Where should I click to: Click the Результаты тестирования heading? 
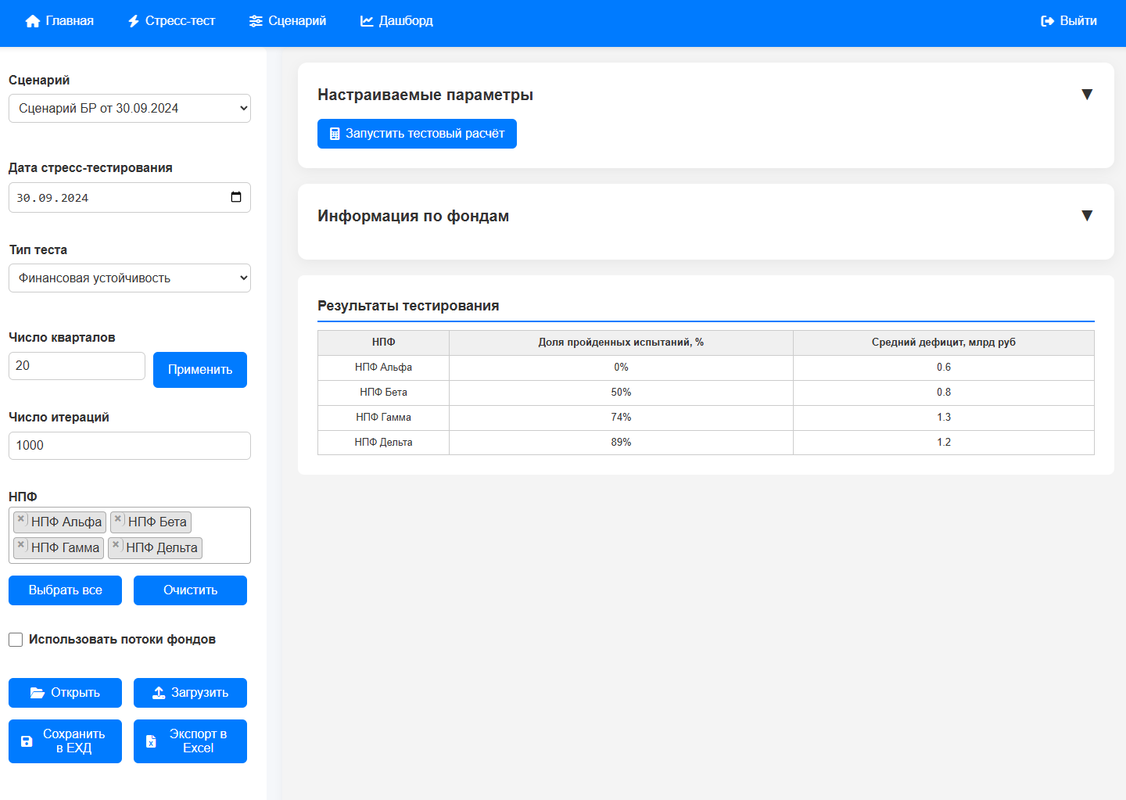click(x=408, y=306)
